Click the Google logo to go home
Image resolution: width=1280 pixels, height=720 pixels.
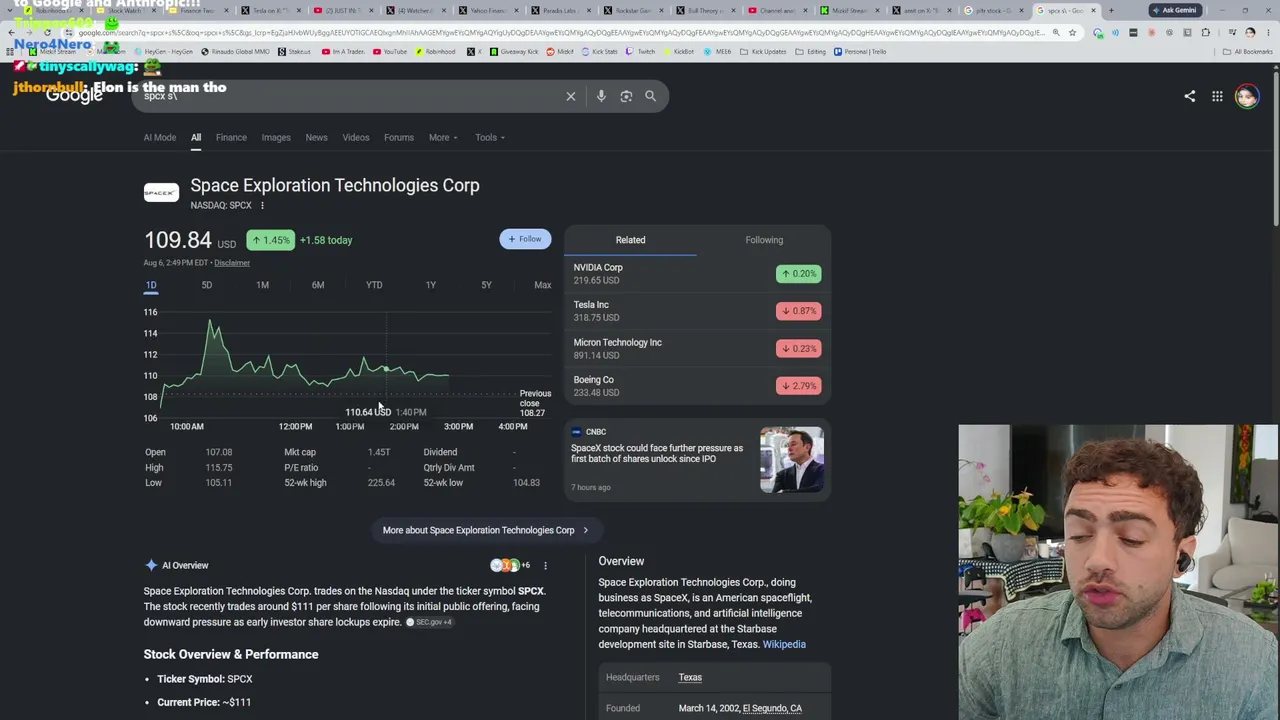[74, 96]
